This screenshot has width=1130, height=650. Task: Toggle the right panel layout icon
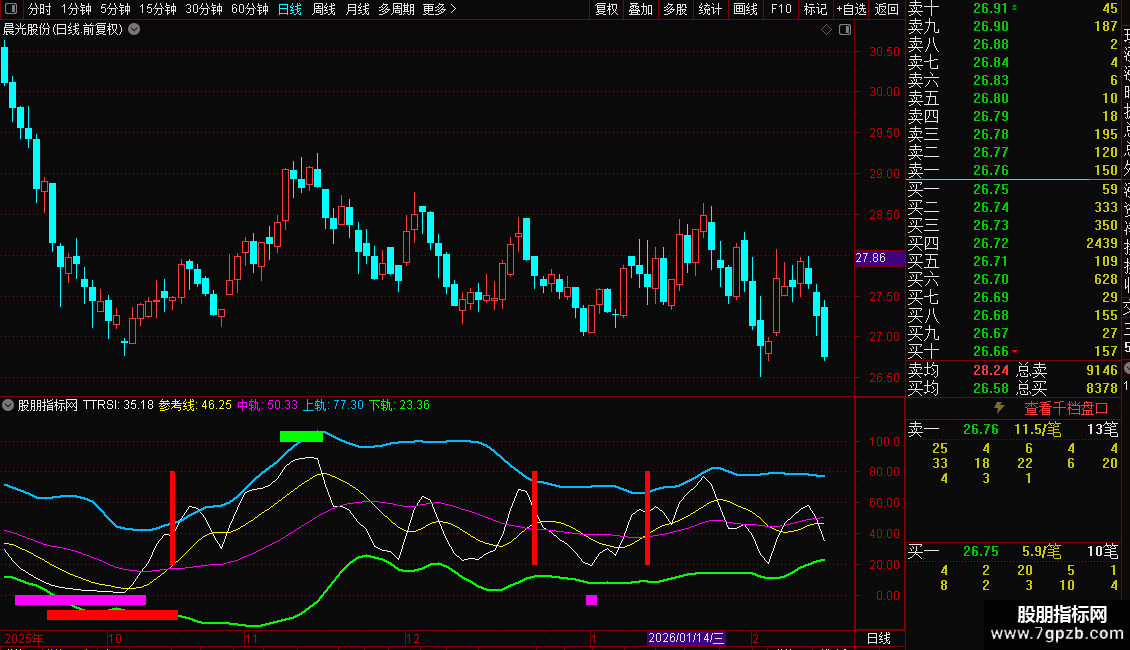844,29
